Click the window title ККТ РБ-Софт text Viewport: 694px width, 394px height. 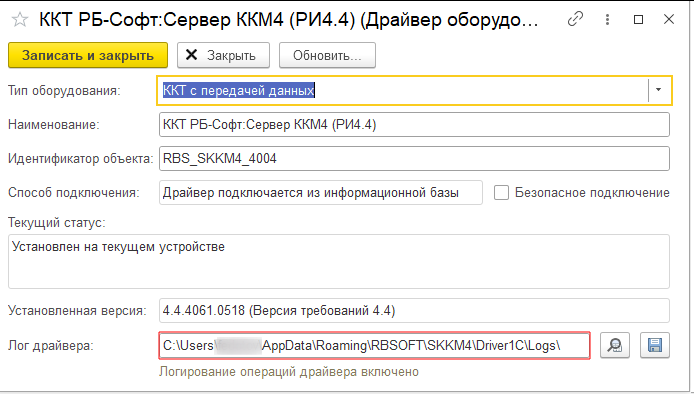pos(289,20)
